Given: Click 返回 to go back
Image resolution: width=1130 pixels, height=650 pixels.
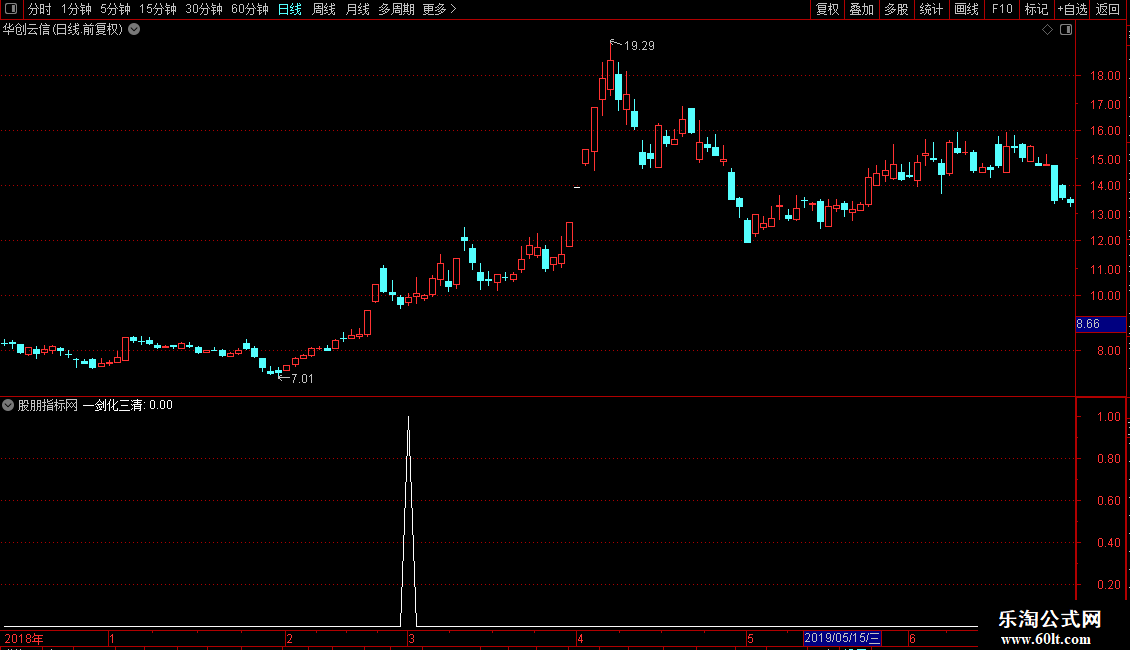Looking at the screenshot, I should pos(1108,9).
